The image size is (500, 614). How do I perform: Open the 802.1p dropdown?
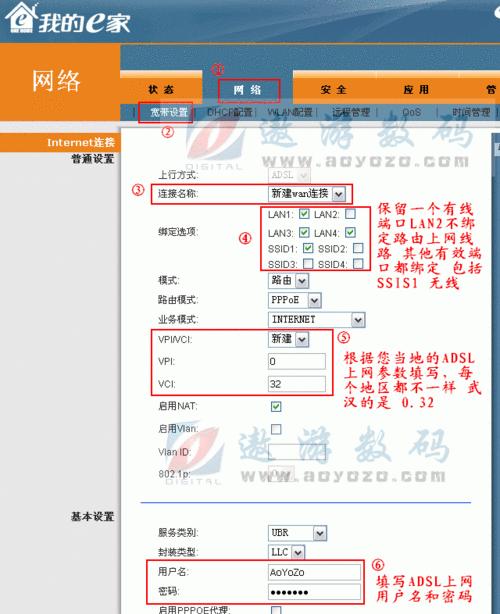coord(281,474)
